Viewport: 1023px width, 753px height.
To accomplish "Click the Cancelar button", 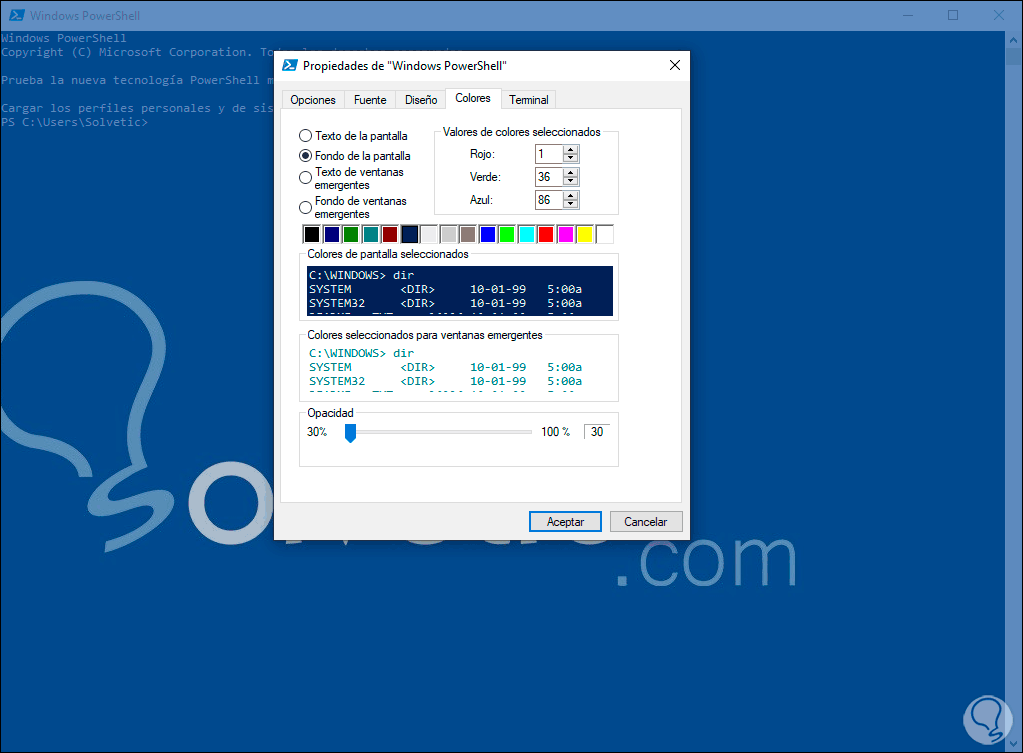I will [646, 521].
